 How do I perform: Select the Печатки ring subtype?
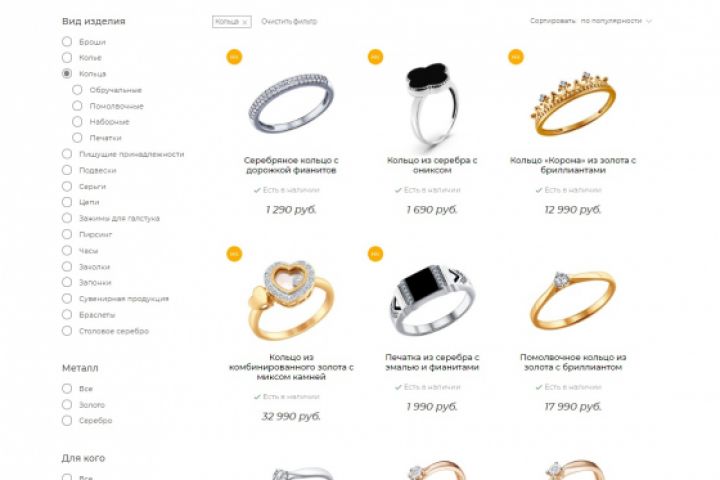(x=77, y=138)
